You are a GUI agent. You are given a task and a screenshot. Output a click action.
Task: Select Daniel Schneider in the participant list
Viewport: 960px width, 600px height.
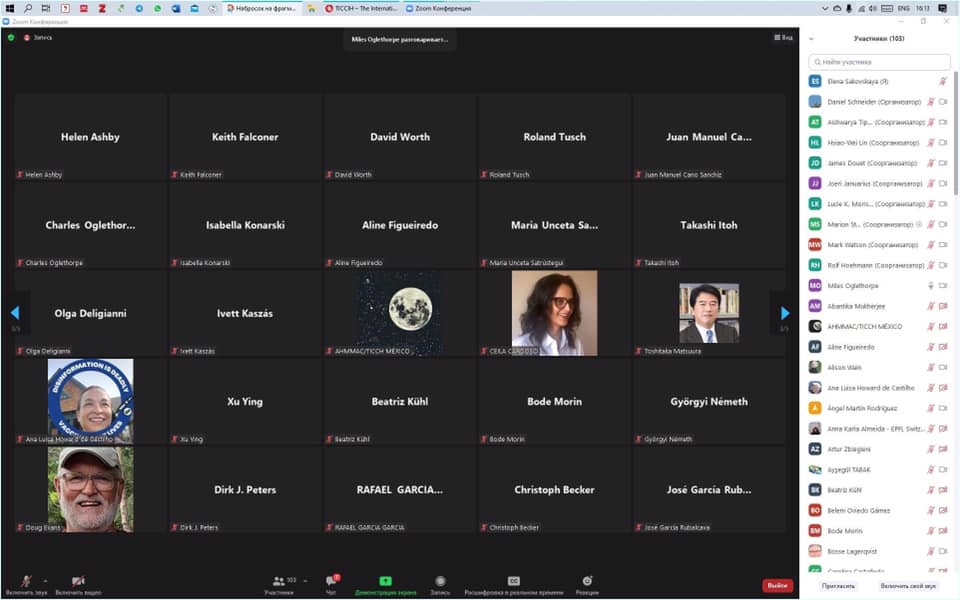point(879,102)
